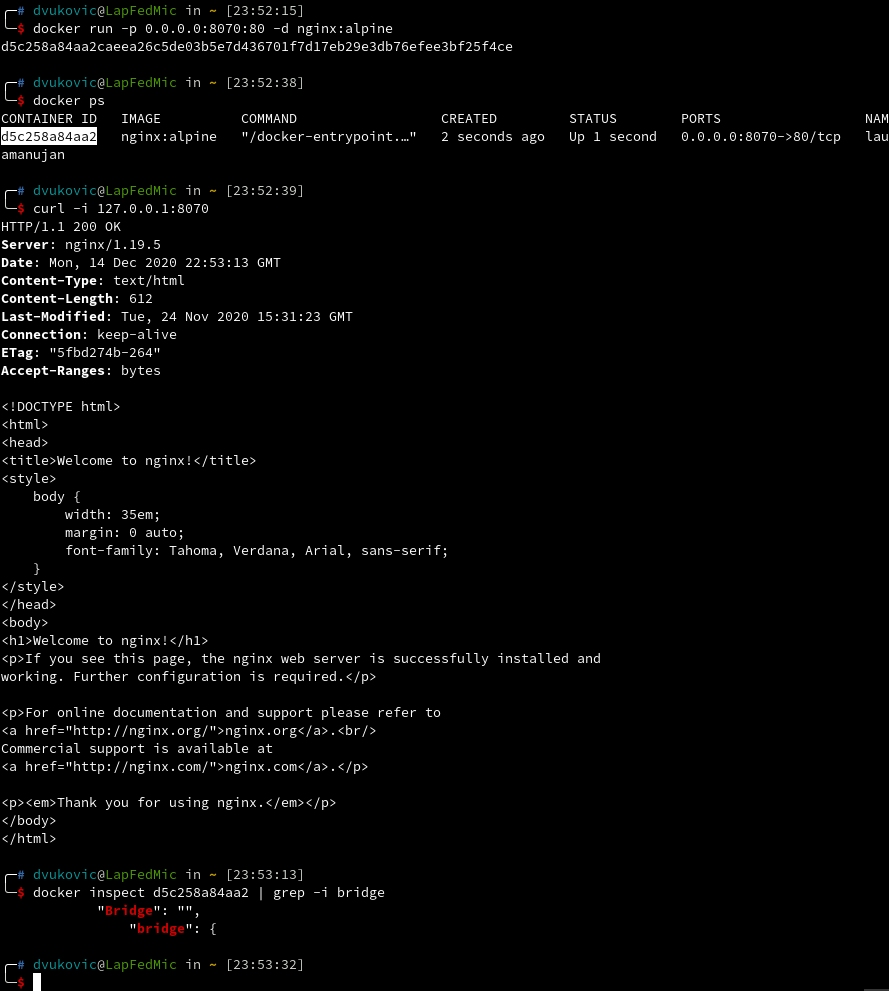Click the <h1>Welcome to nginx!</h1> line
The height and width of the screenshot is (991, 889).
[105, 641]
